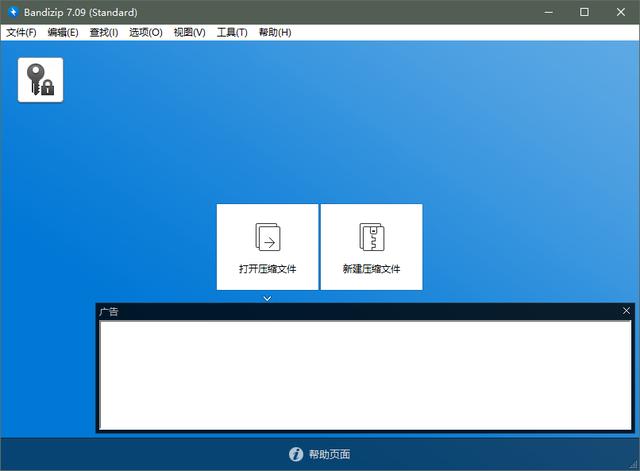Click the Bandizip logo in title bar
Viewport: 640px width, 471px height.
(x=13, y=12)
